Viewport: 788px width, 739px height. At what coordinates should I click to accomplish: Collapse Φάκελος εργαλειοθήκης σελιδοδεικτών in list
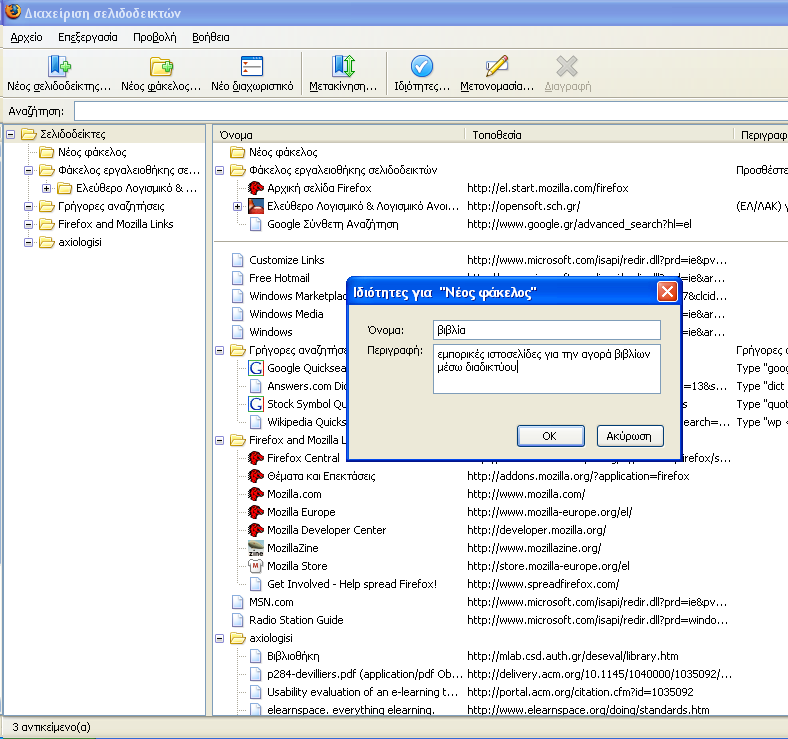220,170
